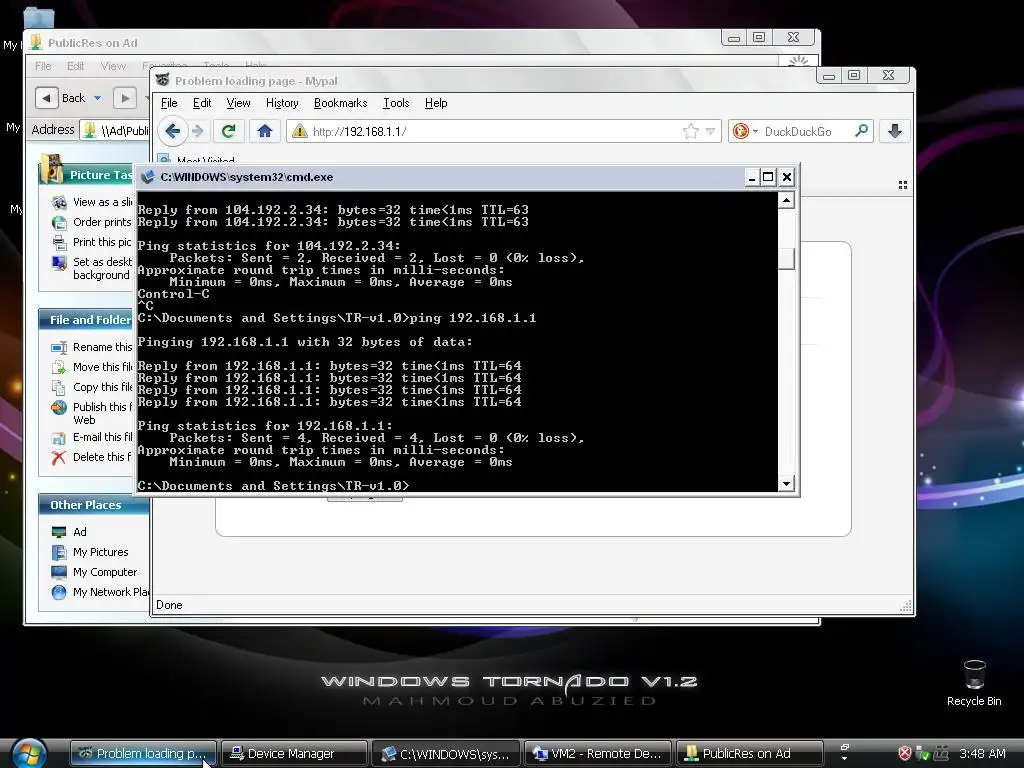
Task: Open the History menu in Mypal
Action: click(x=282, y=103)
